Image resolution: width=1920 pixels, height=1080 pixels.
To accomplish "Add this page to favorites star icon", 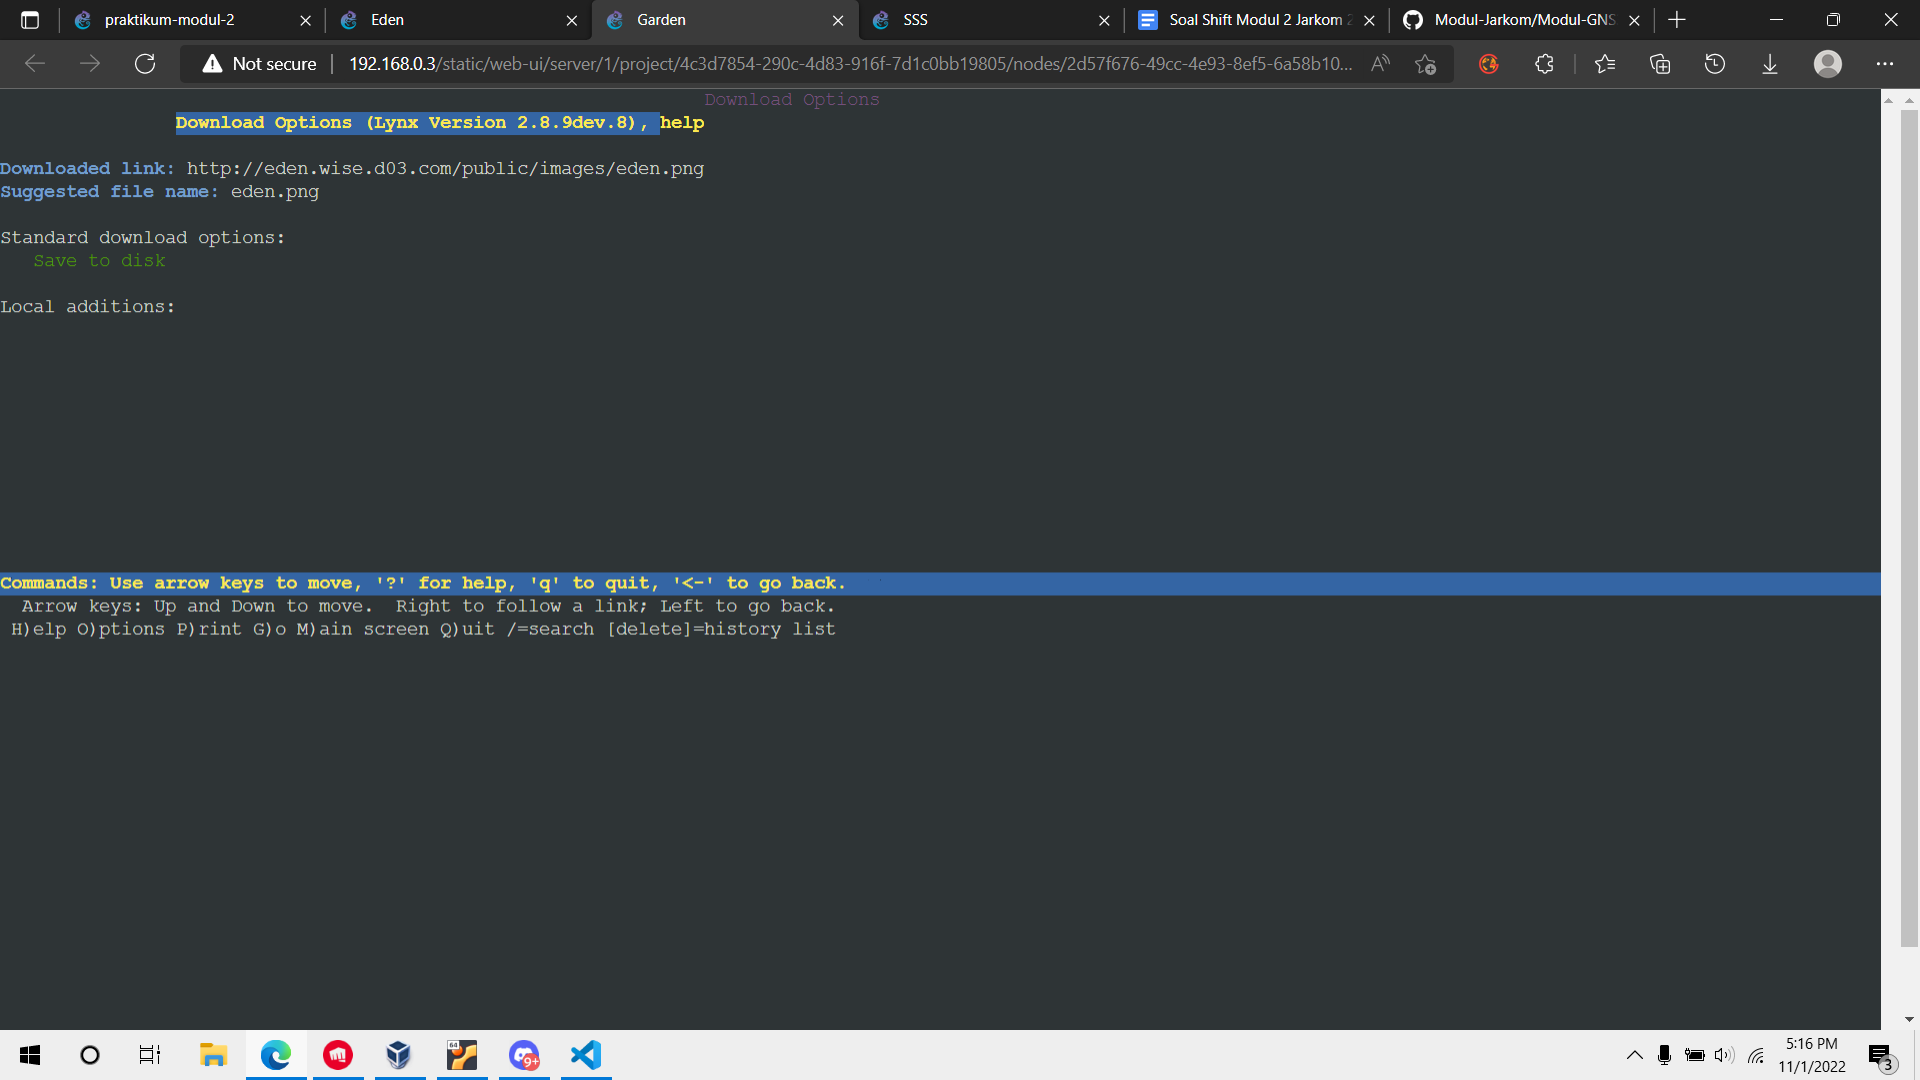I will click(1425, 64).
